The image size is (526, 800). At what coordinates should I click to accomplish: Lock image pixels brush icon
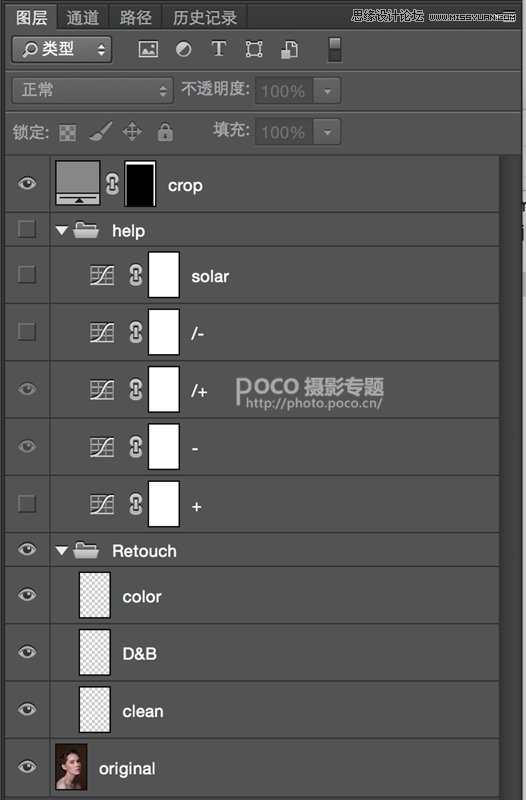point(101,132)
